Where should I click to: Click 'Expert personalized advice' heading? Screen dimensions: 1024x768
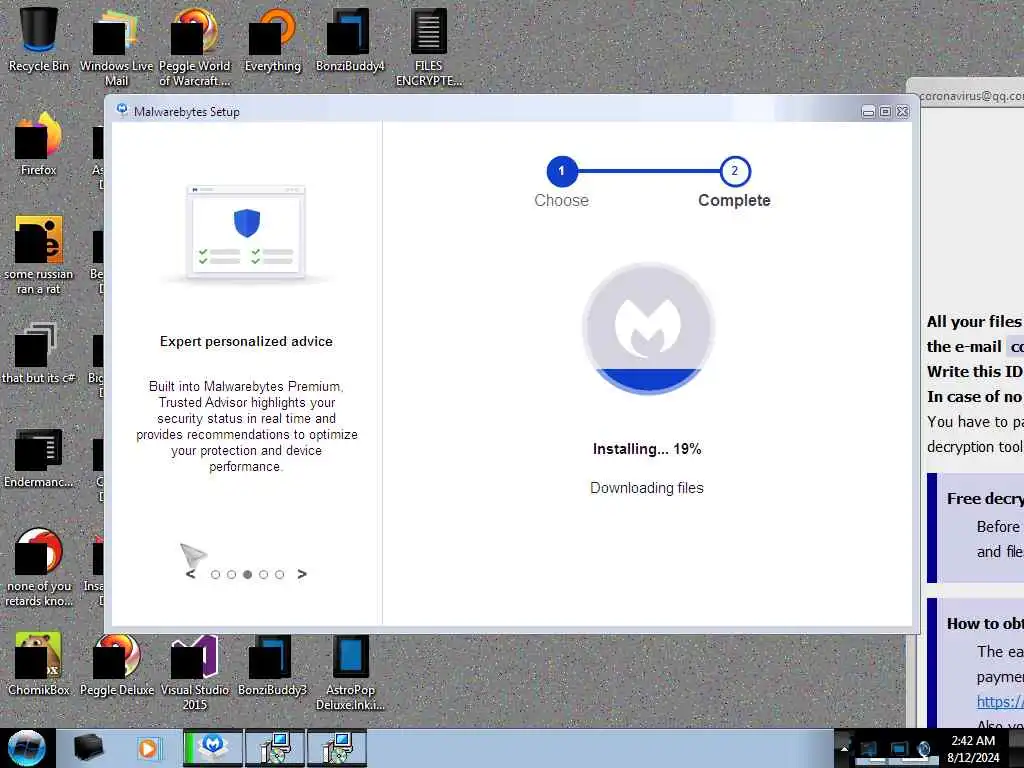pyautogui.click(x=246, y=342)
